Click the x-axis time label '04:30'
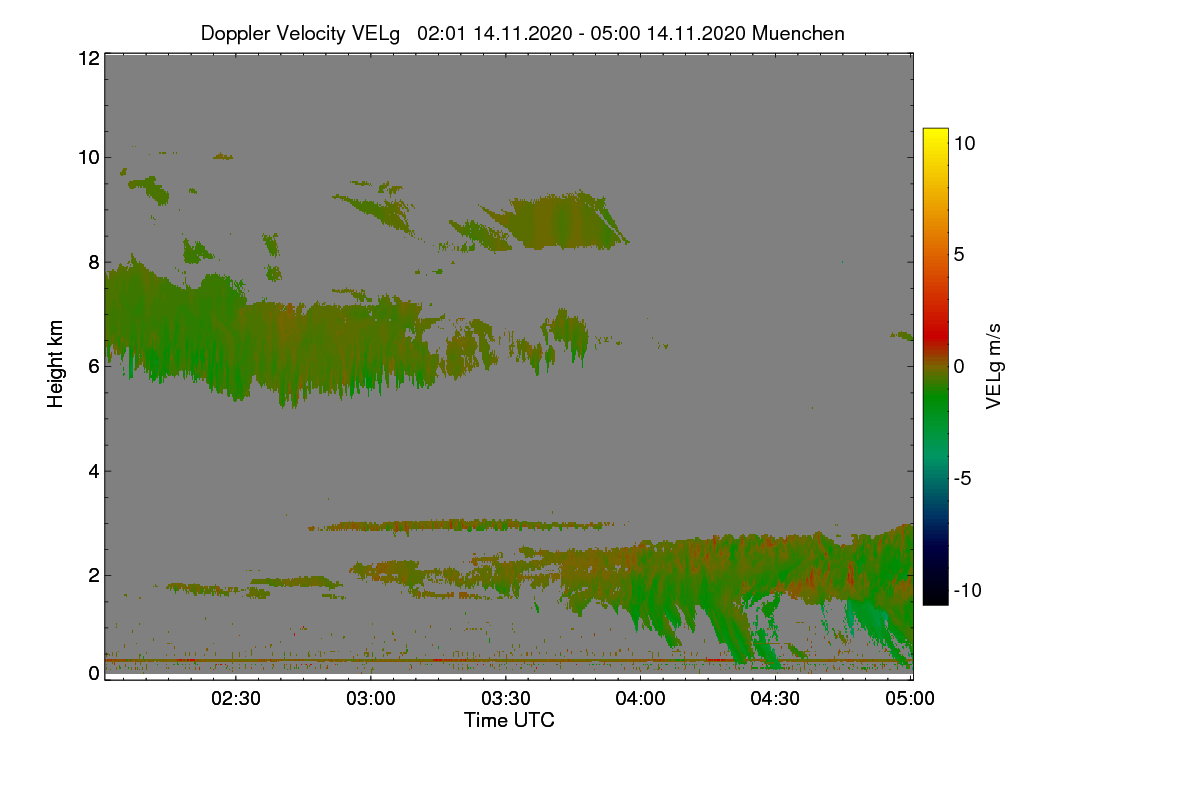 click(x=776, y=699)
